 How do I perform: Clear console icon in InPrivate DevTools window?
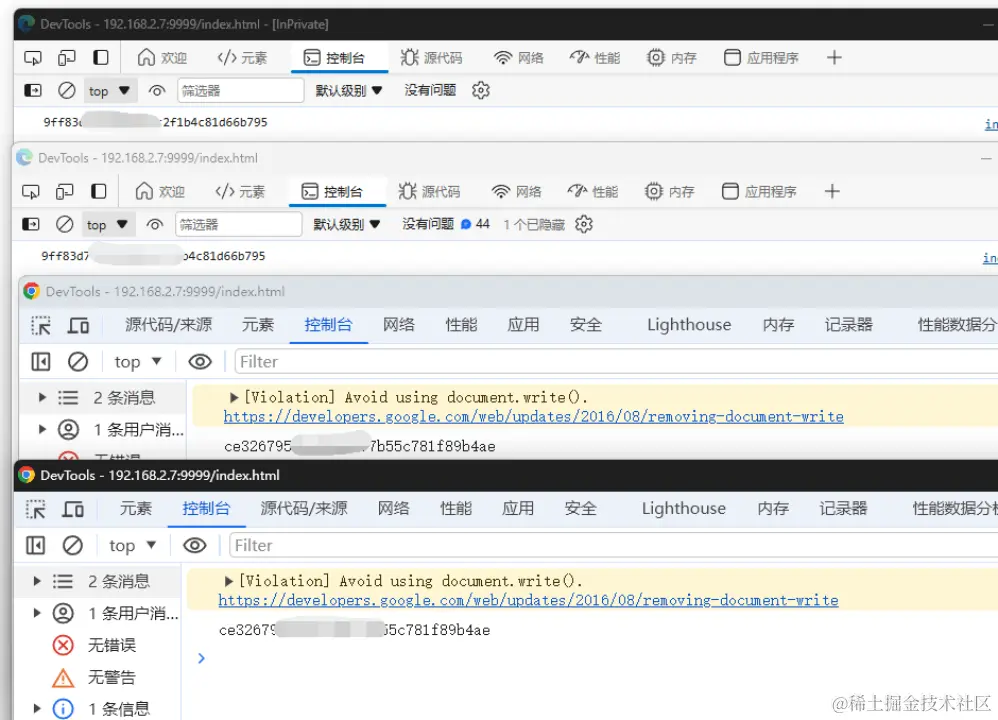tap(66, 90)
